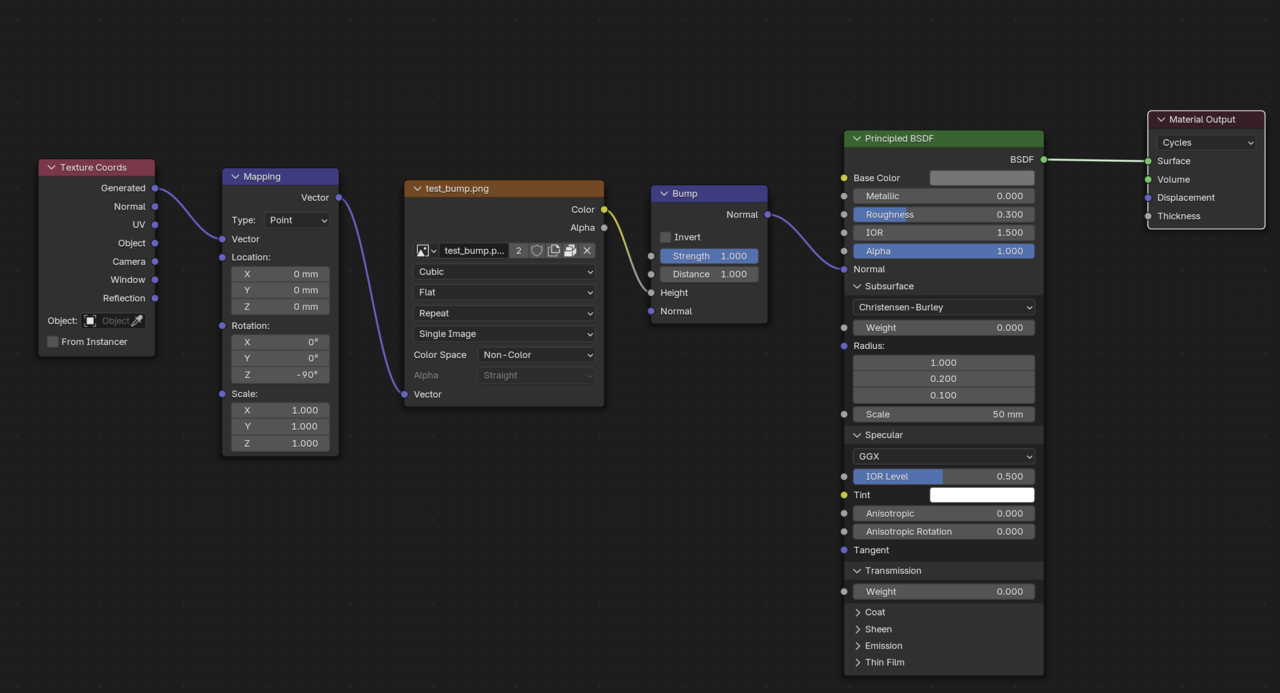Image resolution: width=1280 pixels, height=693 pixels.
Task: Click the fake user shield icon
Action: coord(536,251)
